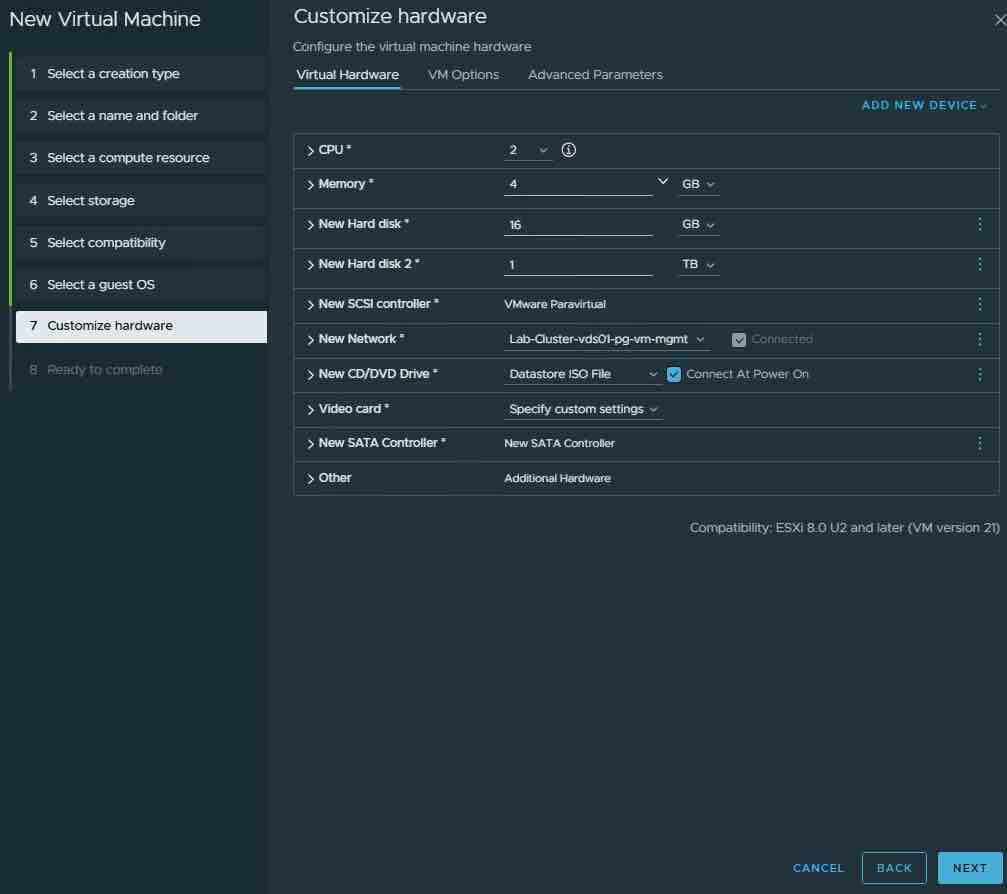This screenshot has height=894, width=1007.
Task: Toggle the network Connected checkbox
Action: click(739, 340)
